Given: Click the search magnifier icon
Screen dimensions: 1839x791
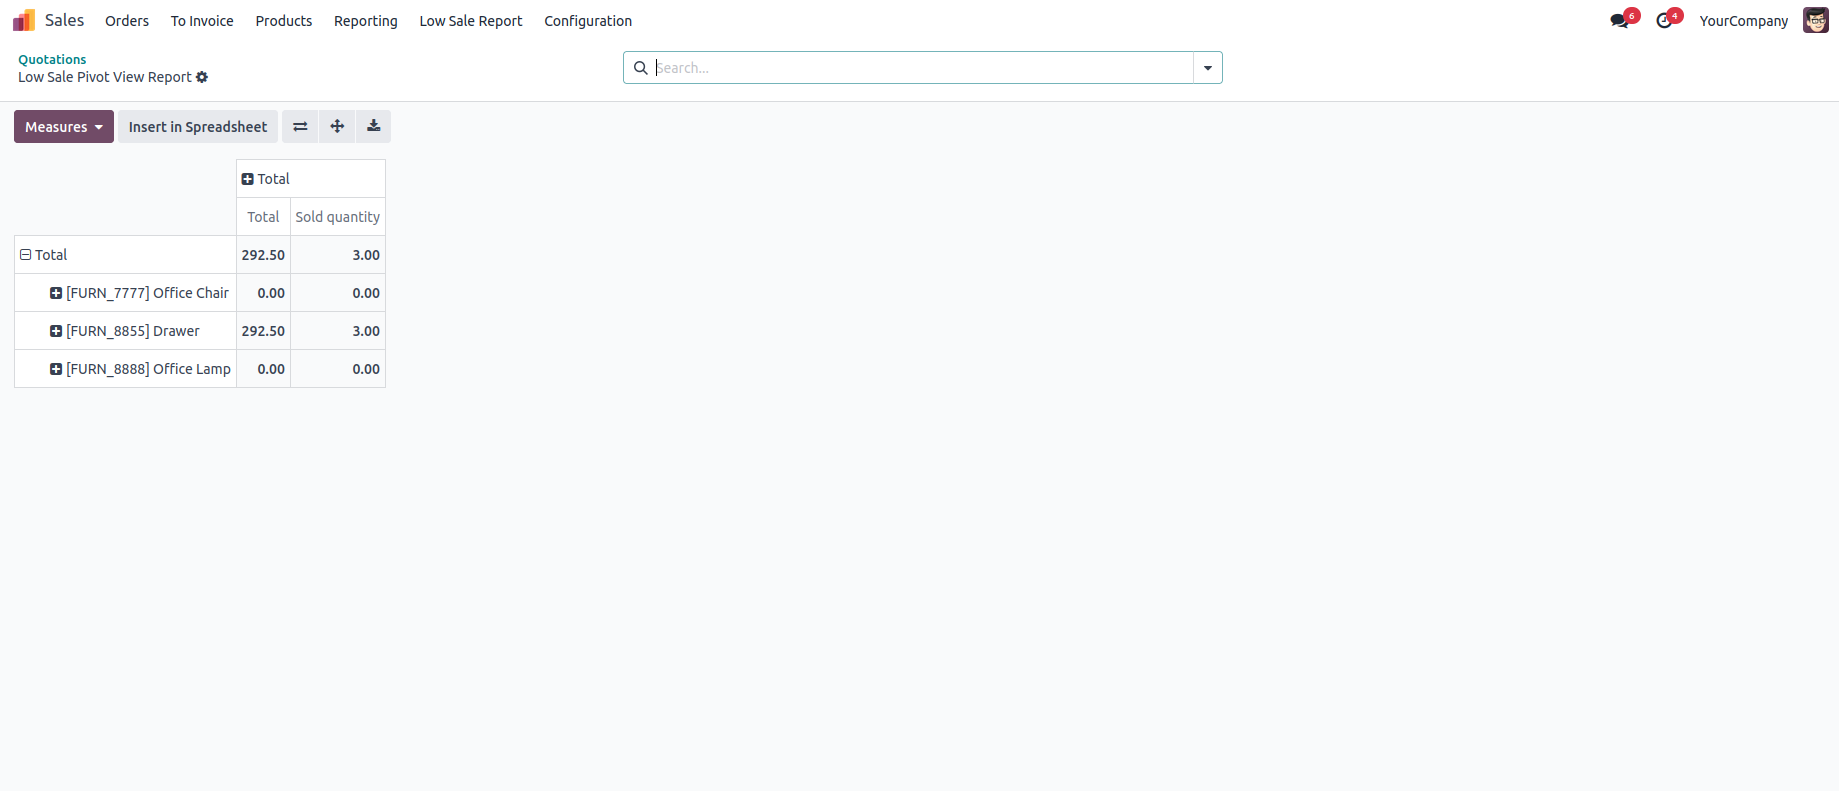Looking at the screenshot, I should [x=640, y=68].
